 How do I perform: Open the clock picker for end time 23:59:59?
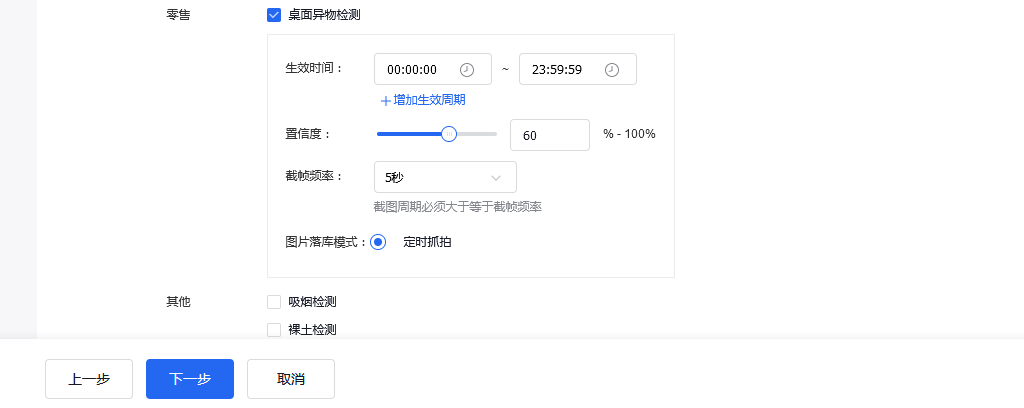pos(611,69)
